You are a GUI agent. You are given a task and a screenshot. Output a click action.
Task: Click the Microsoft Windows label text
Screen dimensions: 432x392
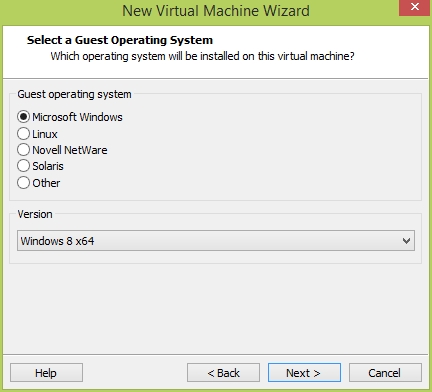(77, 117)
